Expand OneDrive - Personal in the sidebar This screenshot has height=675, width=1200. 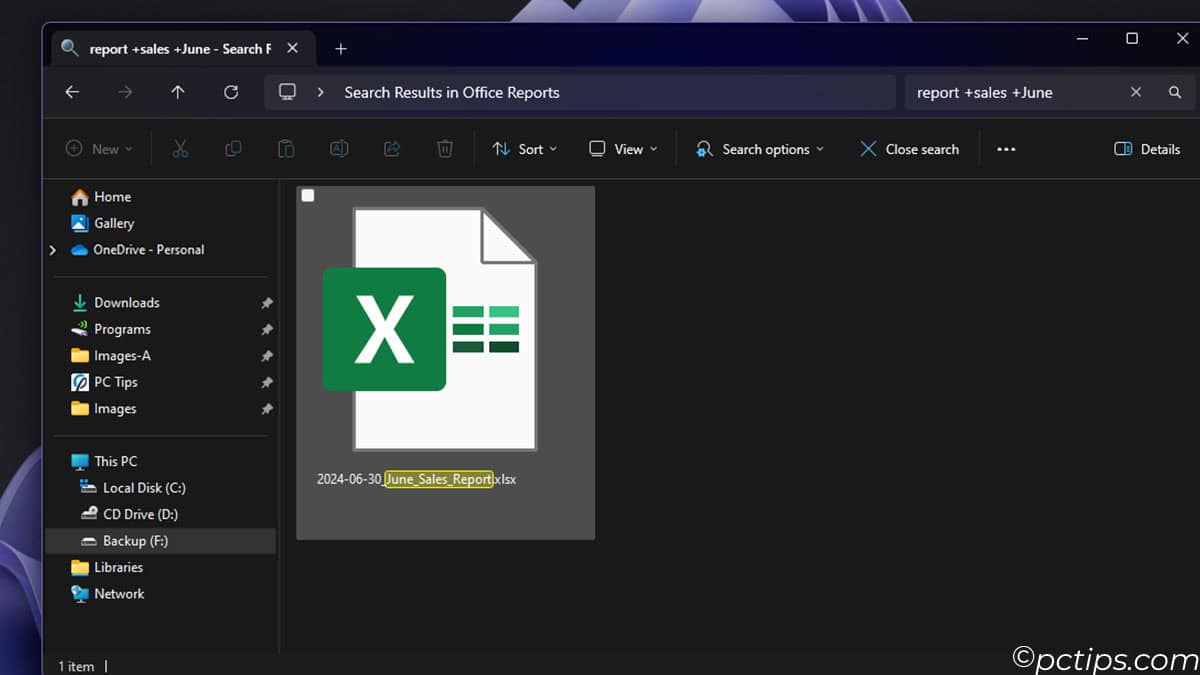[52, 250]
